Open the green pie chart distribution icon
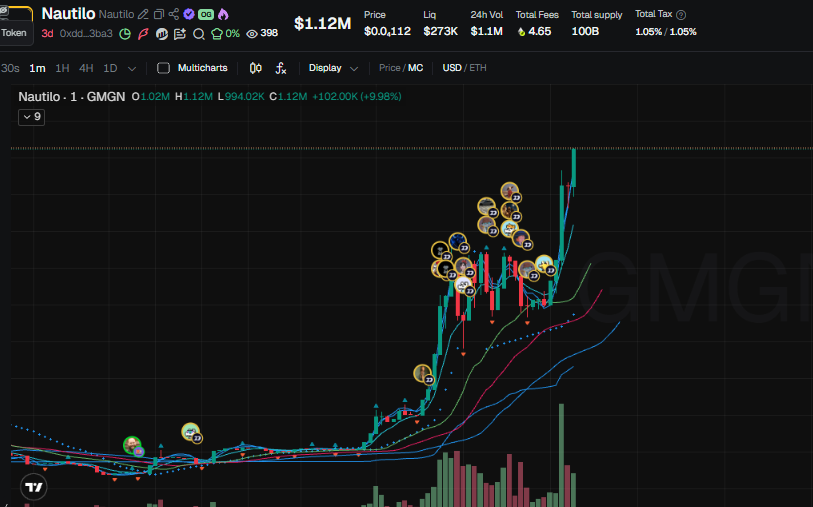The height and width of the screenshot is (507, 813). [x=125, y=34]
